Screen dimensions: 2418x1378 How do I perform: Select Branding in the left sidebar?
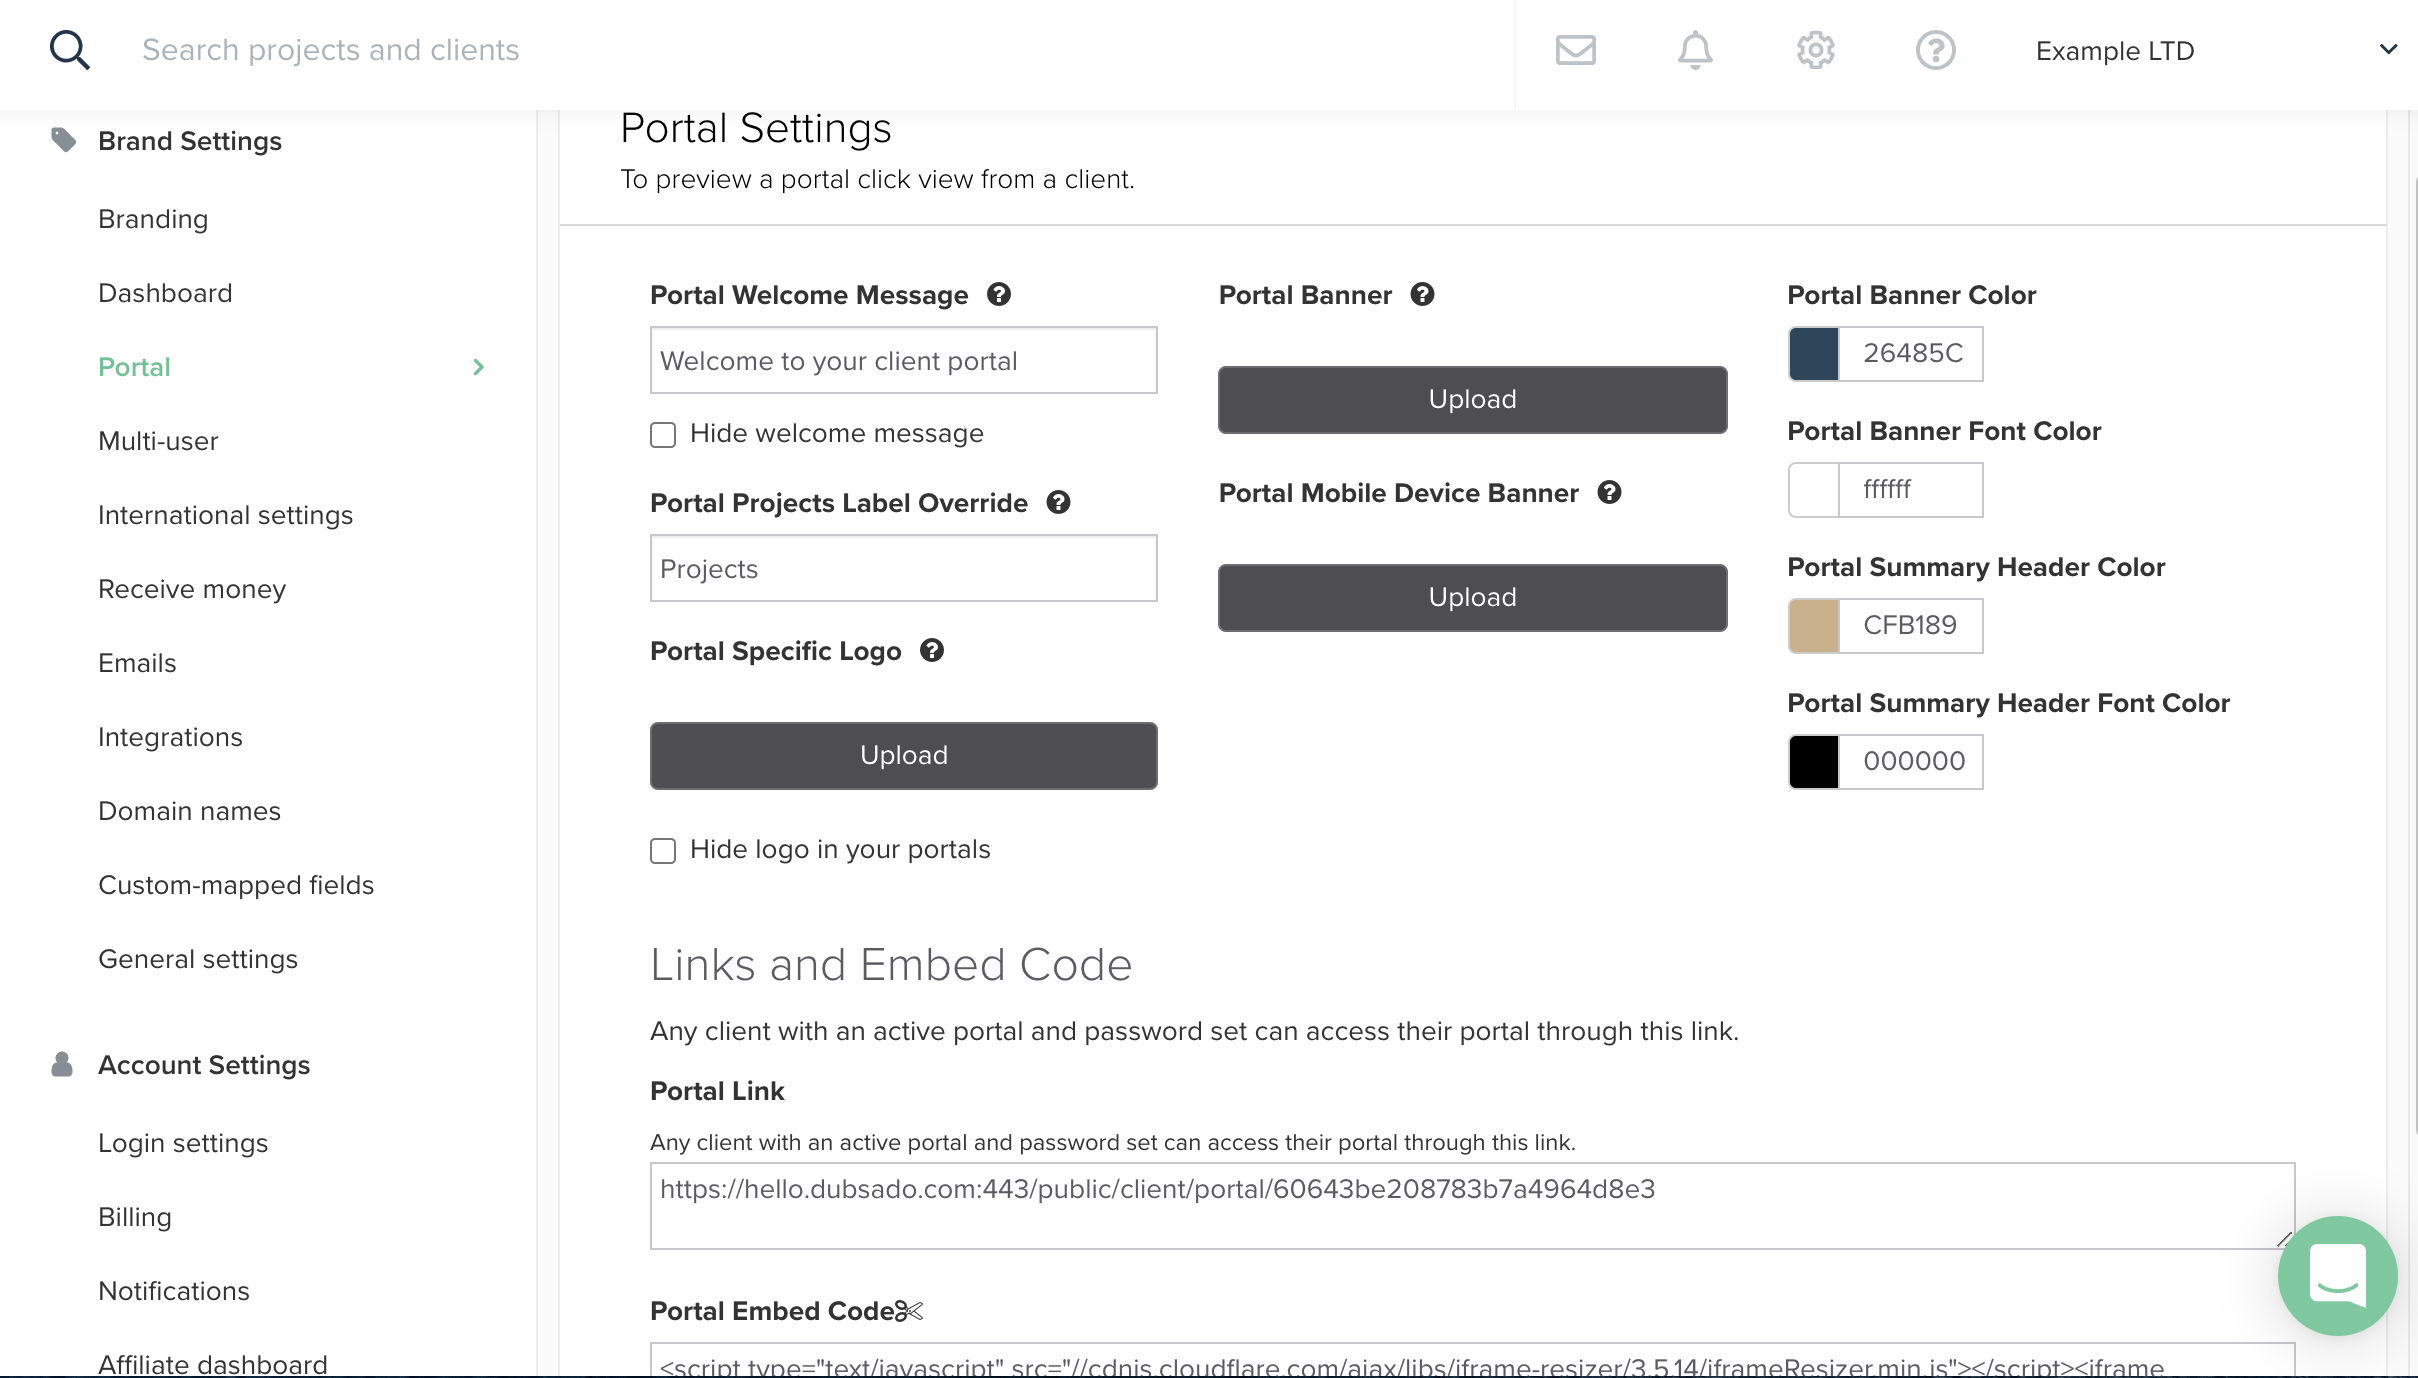(x=153, y=217)
